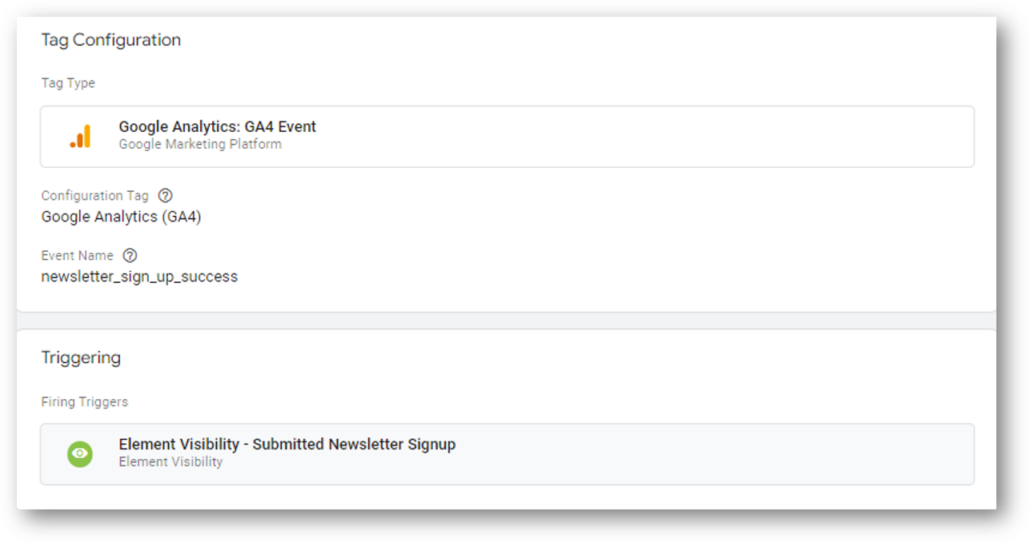Open help icon next to Event Name
The image size is (1030, 543).
click(130, 255)
